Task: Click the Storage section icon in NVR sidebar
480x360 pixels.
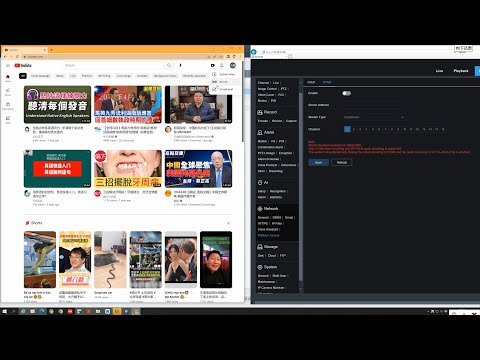Action: (x=260, y=247)
